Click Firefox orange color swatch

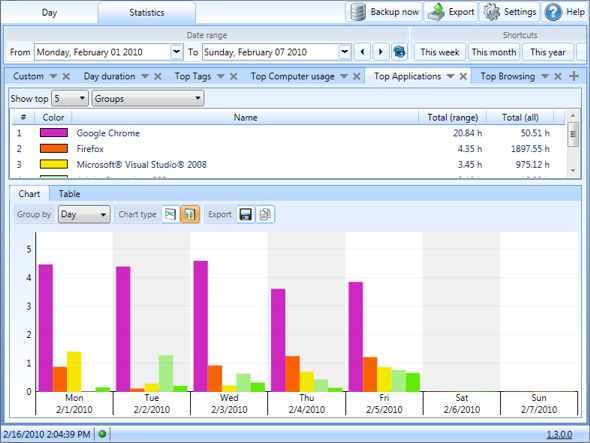tap(54, 149)
